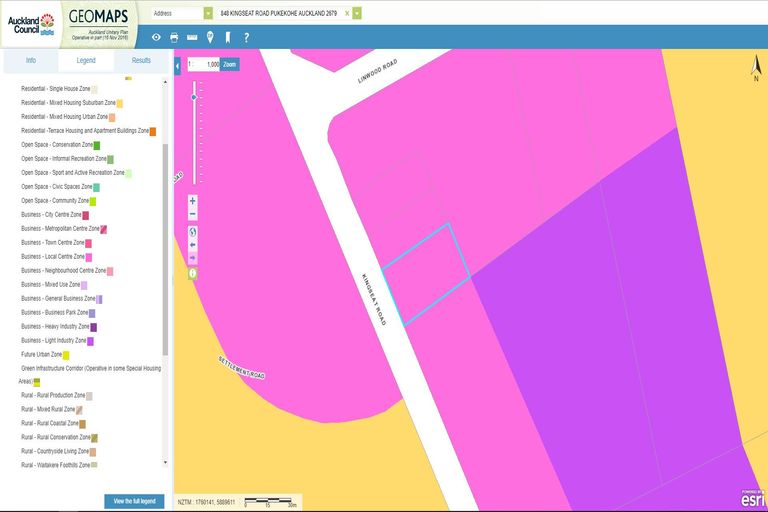768x512 pixels.
Task: Click the zoom level slider handle
Action: (x=194, y=97)
